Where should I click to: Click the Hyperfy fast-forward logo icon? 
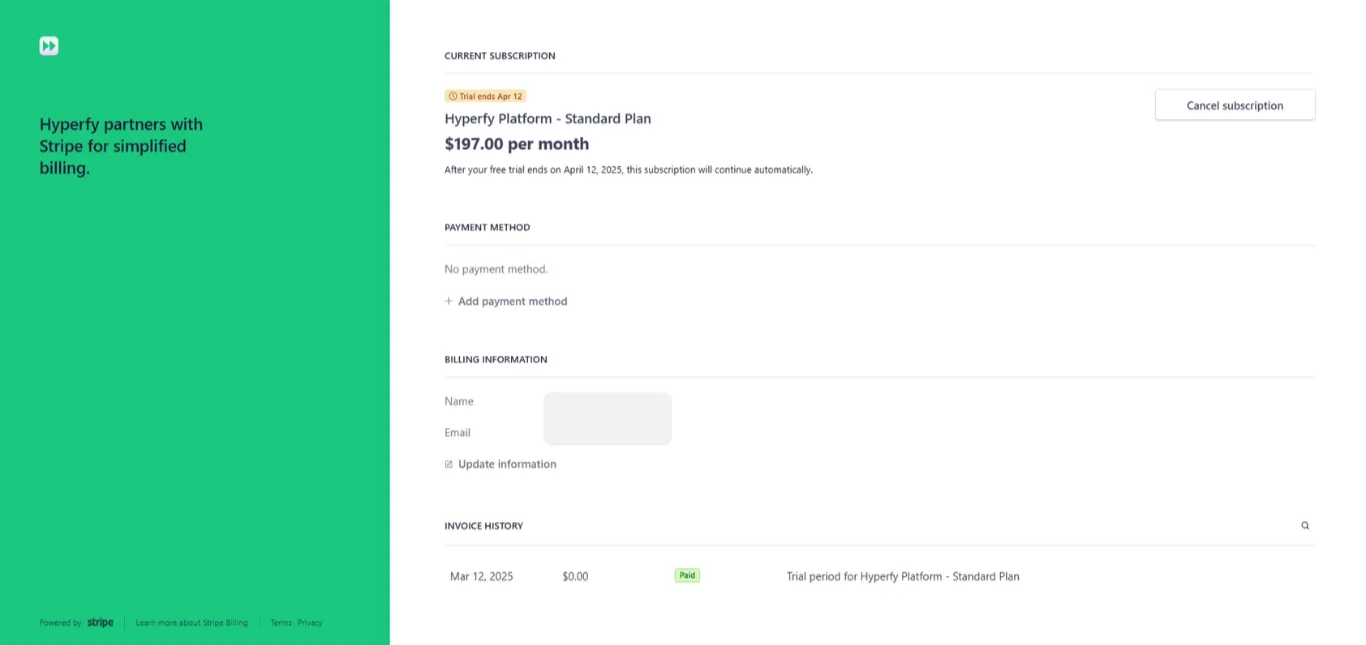pos(49,46)
